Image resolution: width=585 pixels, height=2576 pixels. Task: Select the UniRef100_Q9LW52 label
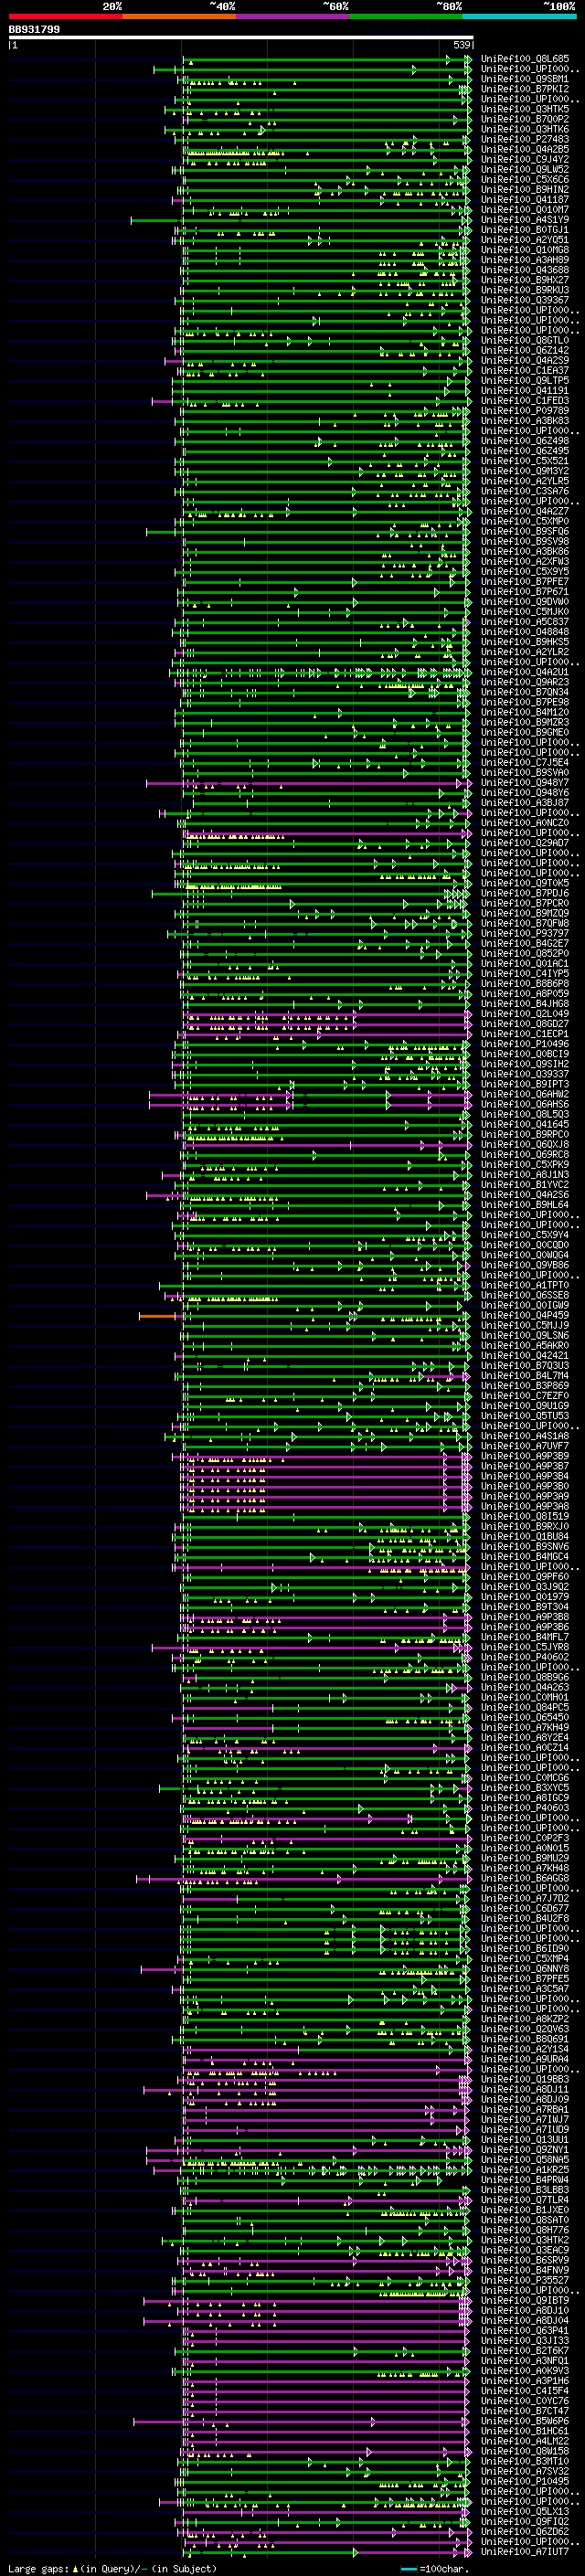click(x=525, y=169)
